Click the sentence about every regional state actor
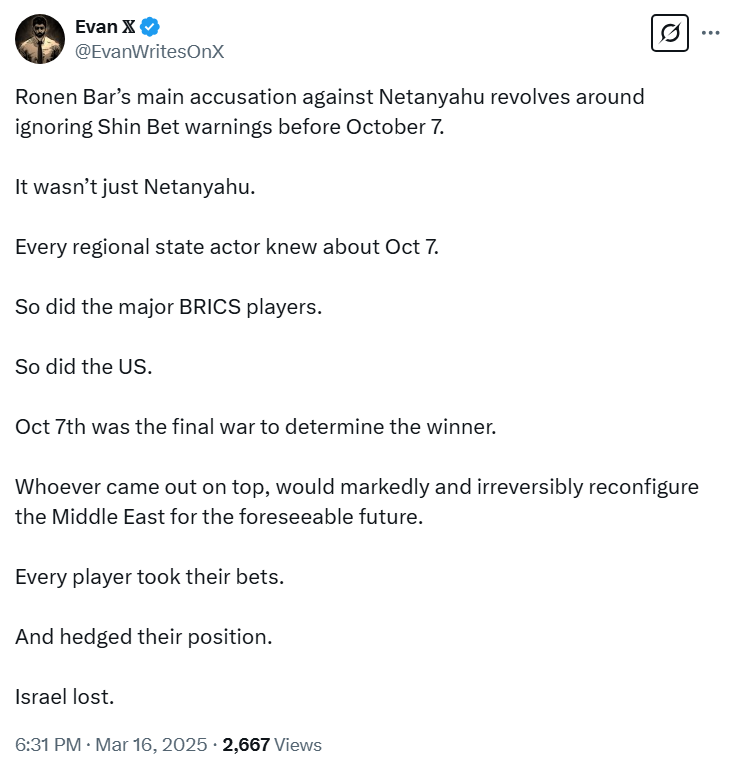 coord(226,247)
